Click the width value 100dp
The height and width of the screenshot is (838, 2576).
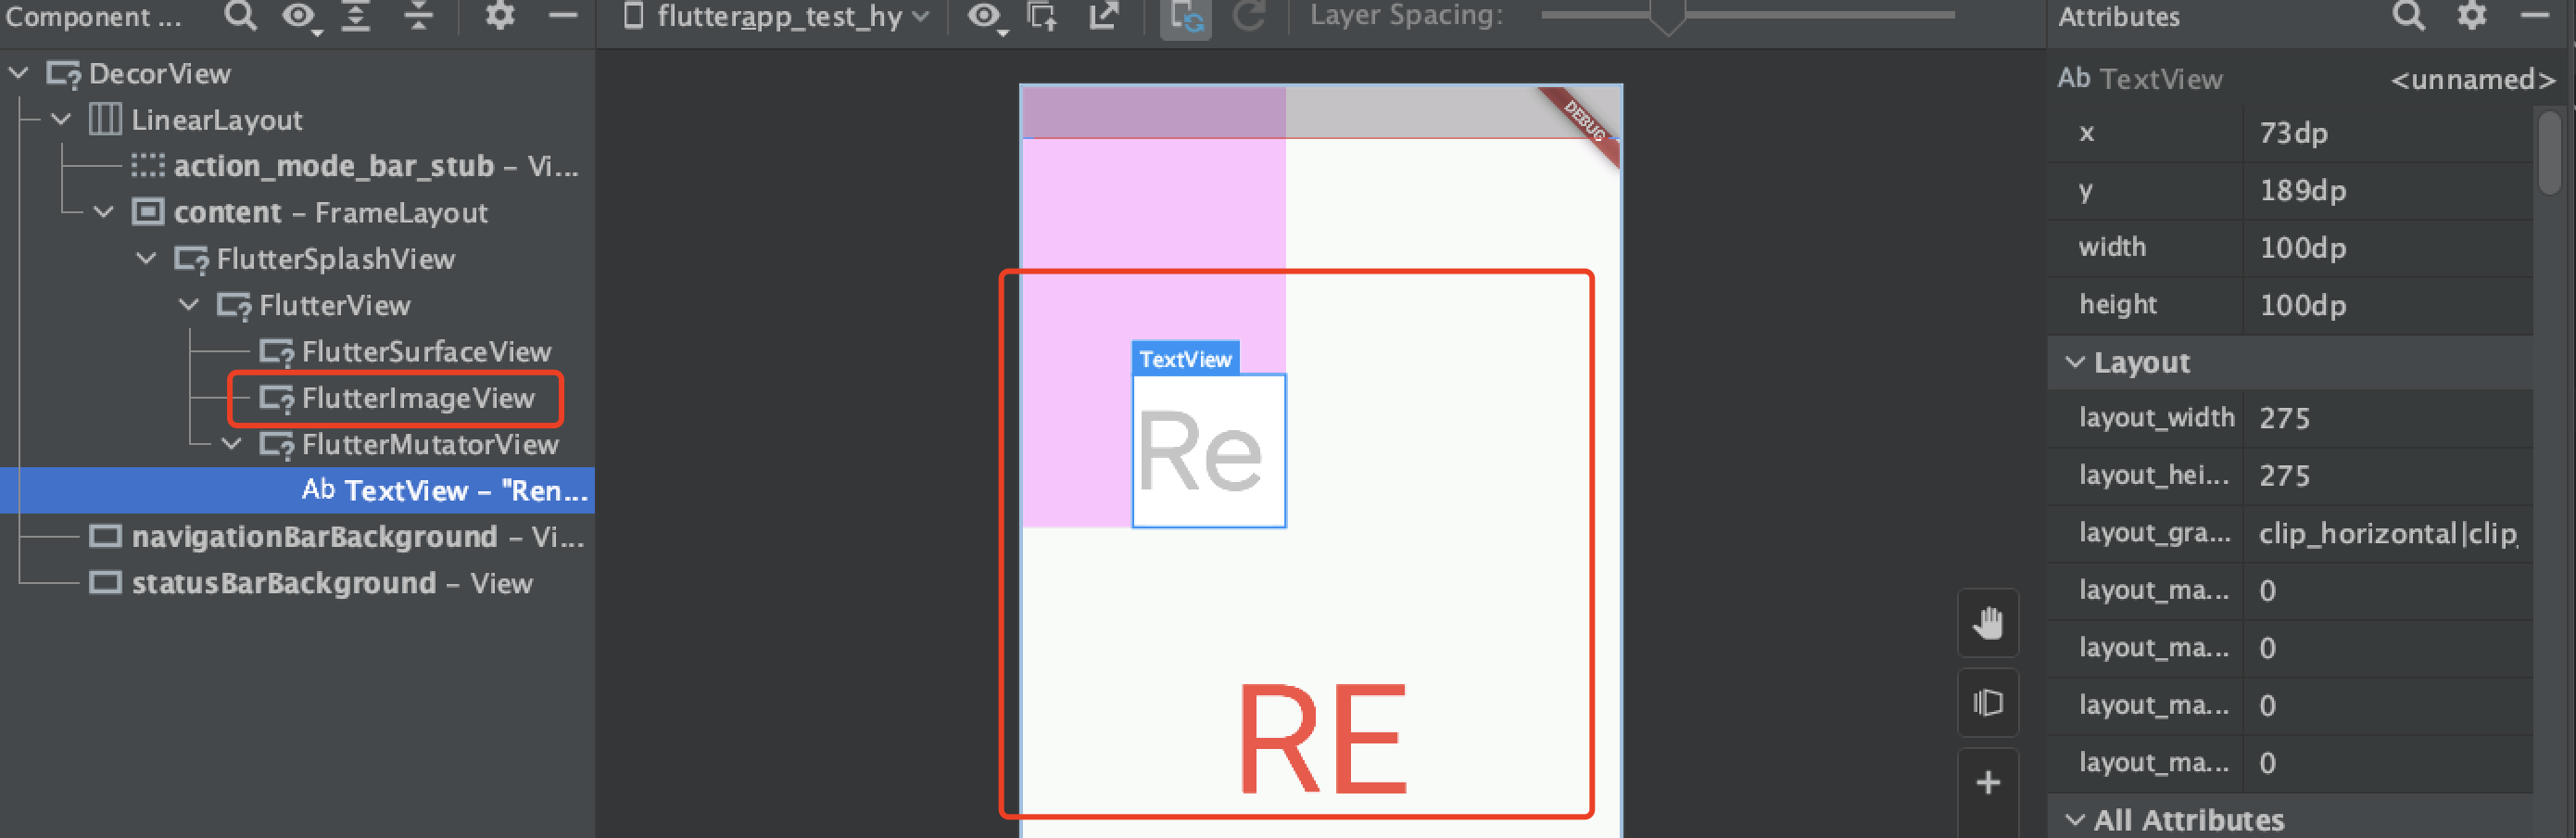pos(2303,248)
